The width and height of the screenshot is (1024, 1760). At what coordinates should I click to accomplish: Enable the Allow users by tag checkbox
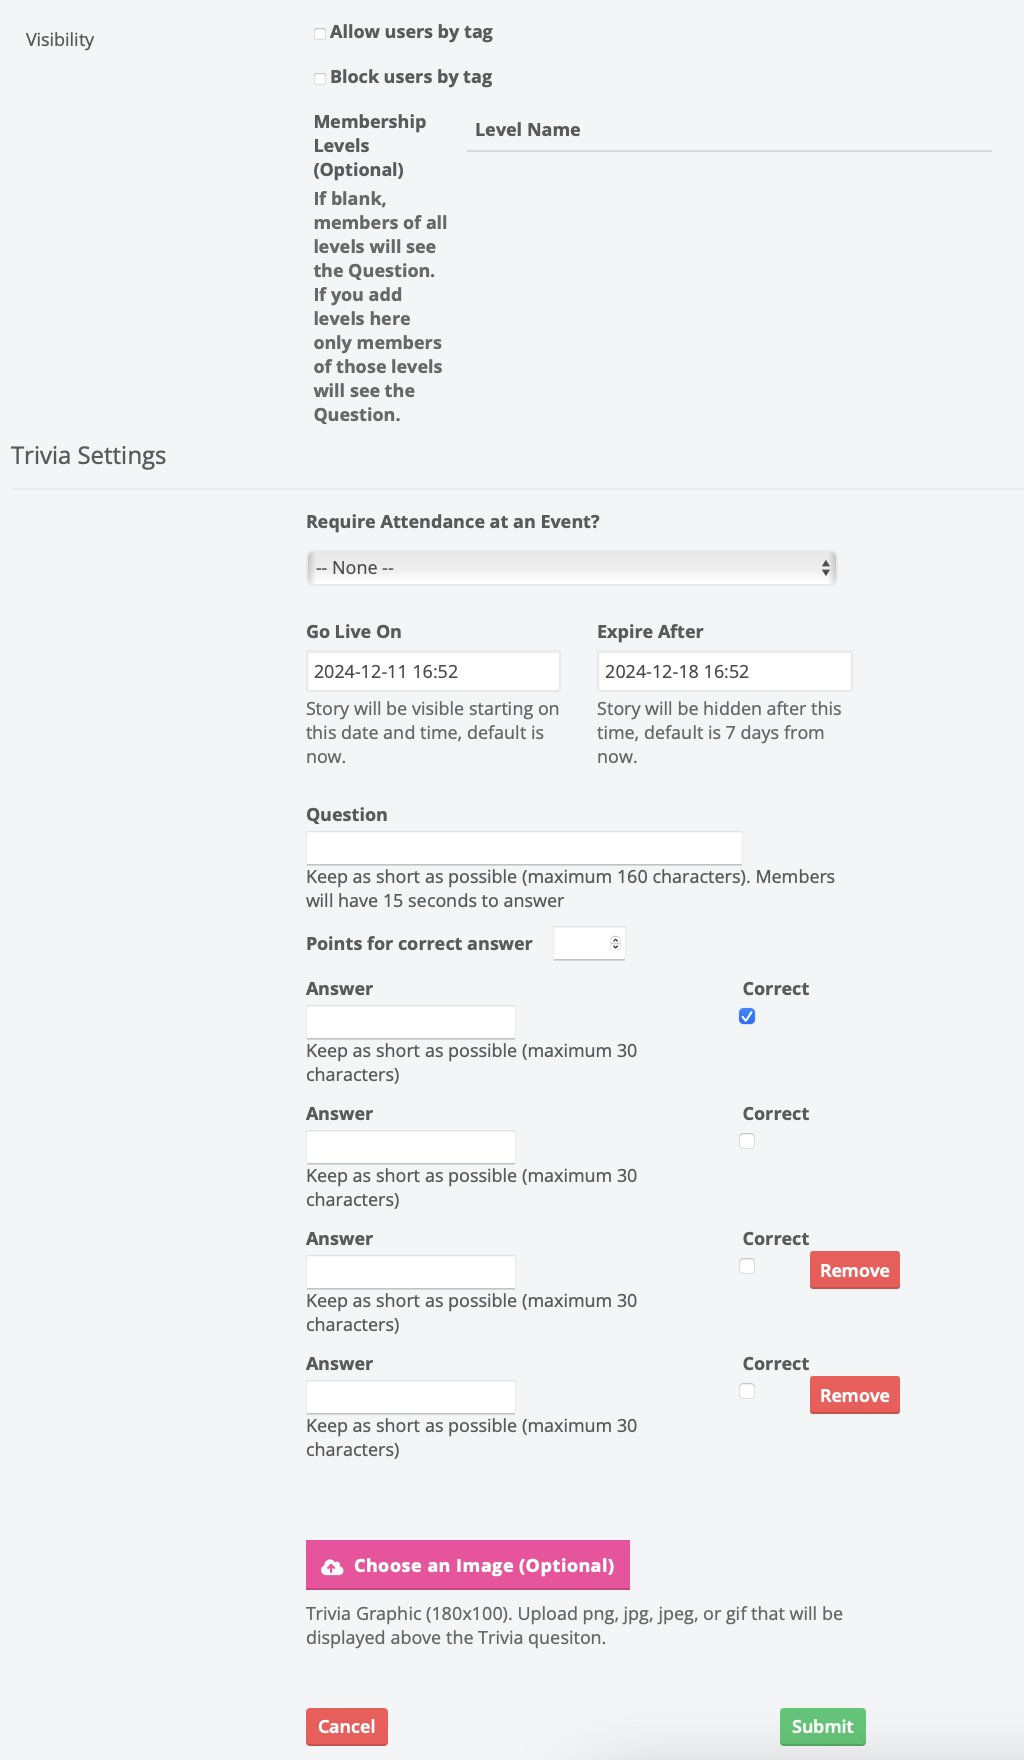(x=320, y=34)
